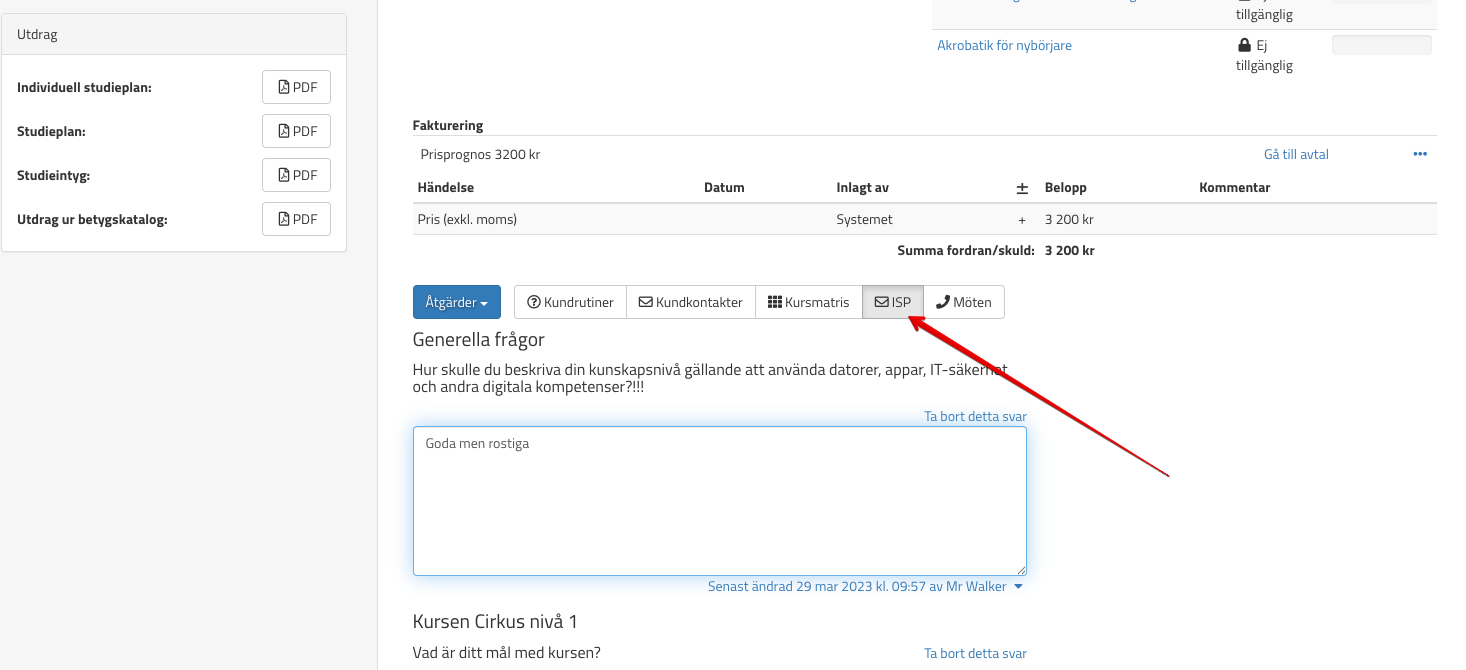Open the Kundrutiner help button

pos(570,302)
